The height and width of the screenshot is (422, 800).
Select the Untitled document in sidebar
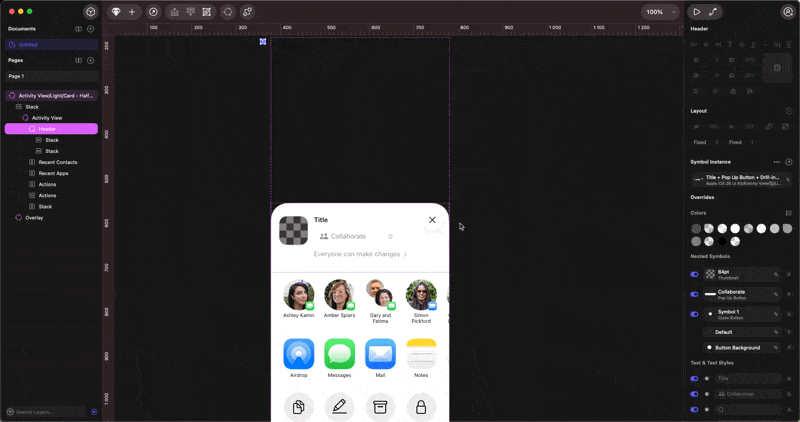52,44
